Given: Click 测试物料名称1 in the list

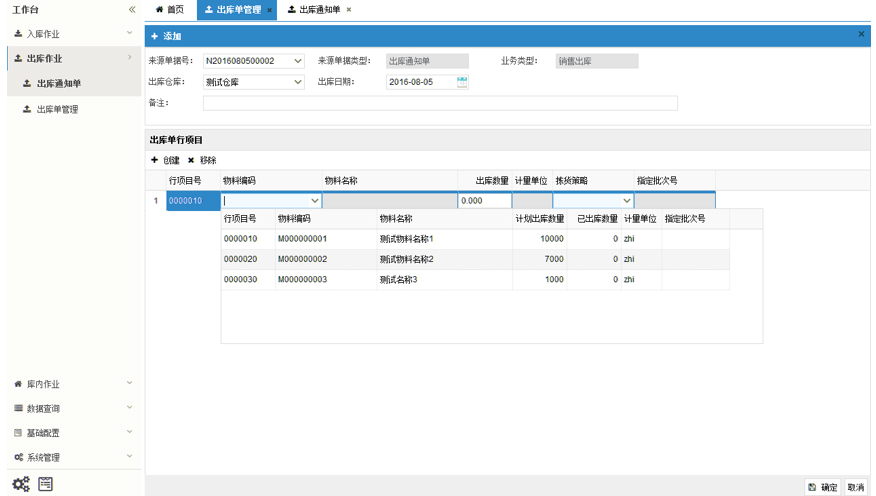Looking at the screenshot, I should tap(406, 239).
